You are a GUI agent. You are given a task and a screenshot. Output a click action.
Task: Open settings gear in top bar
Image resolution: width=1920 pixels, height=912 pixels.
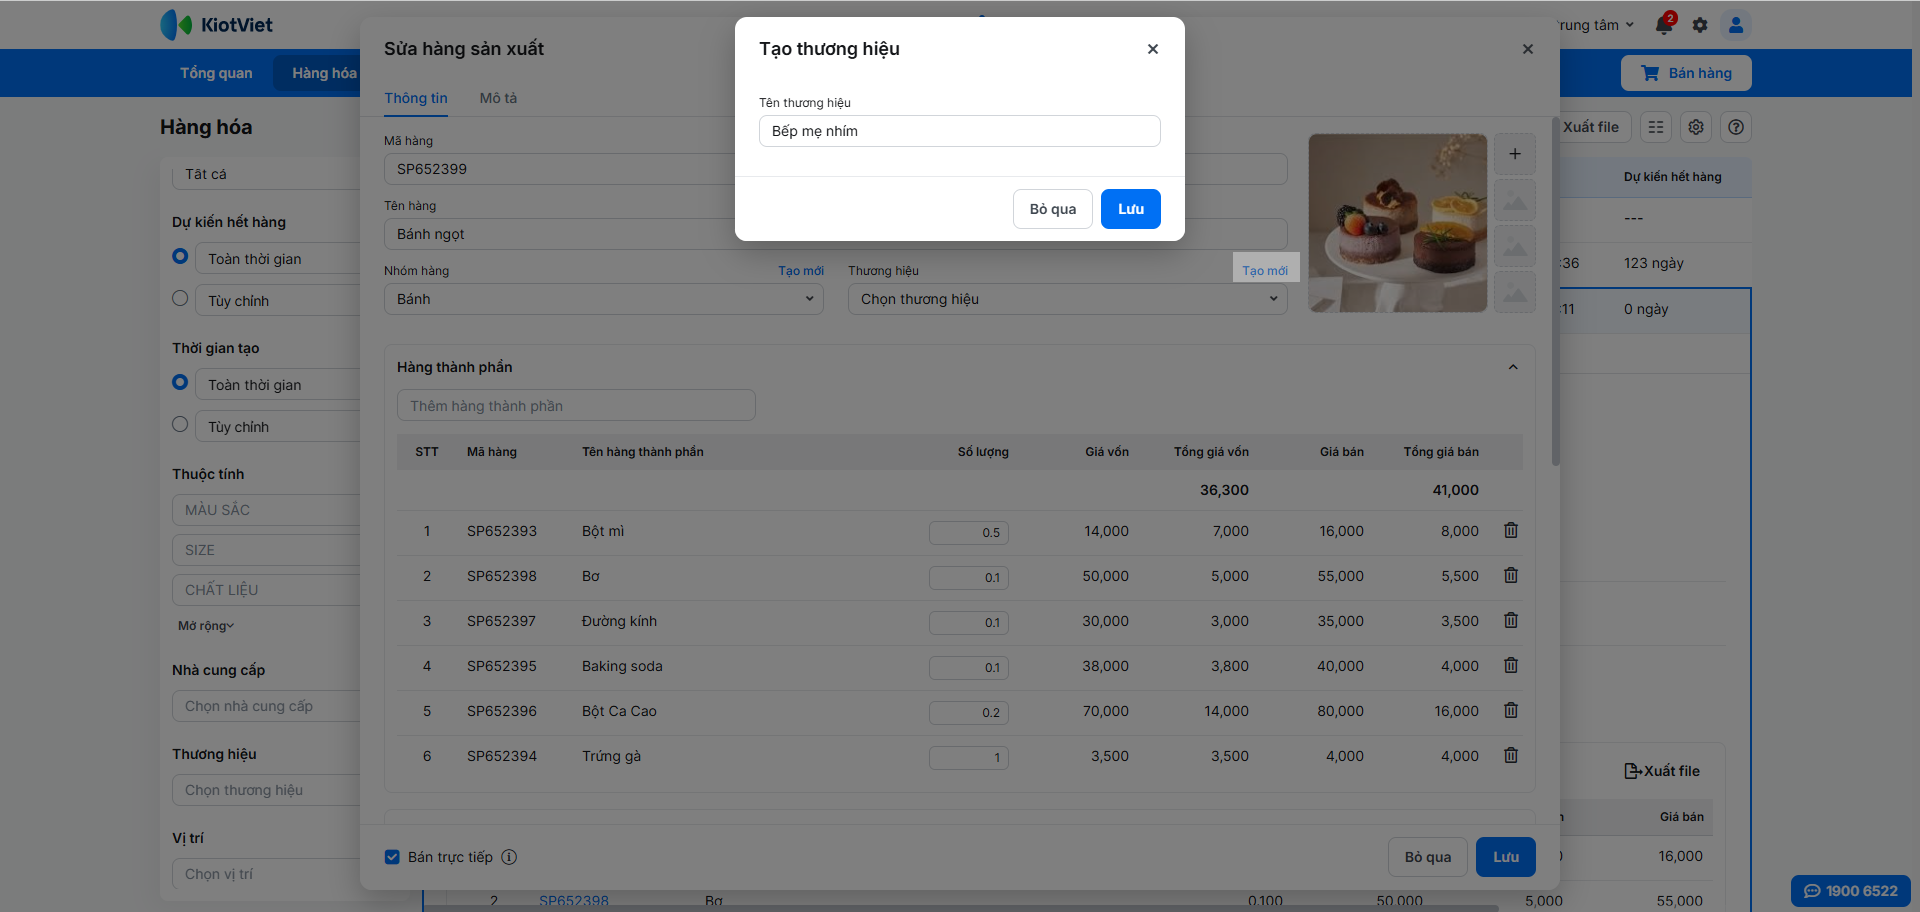1700,25
